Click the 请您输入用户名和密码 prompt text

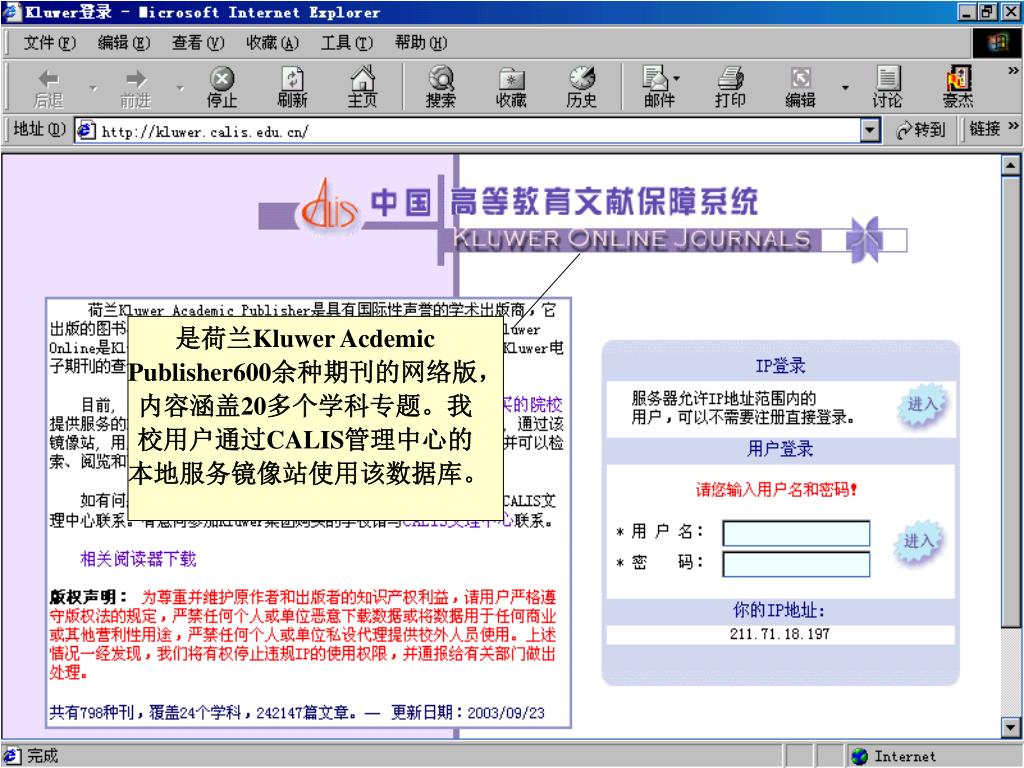pos(776,490)
